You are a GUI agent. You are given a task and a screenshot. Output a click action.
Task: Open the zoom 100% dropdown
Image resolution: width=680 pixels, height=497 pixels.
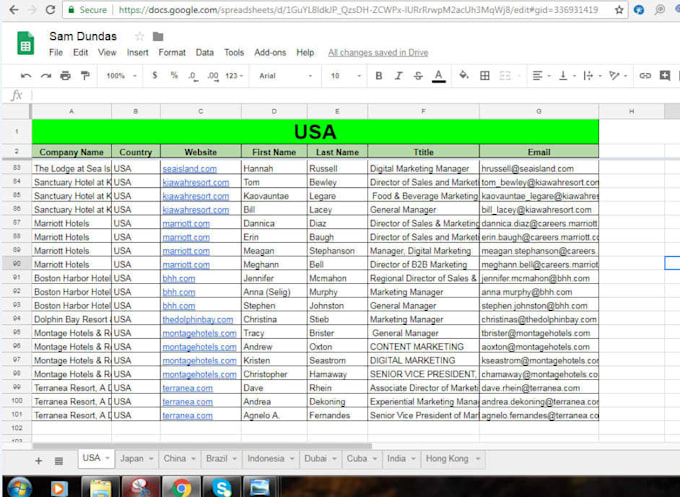click(x=121, y=76)
